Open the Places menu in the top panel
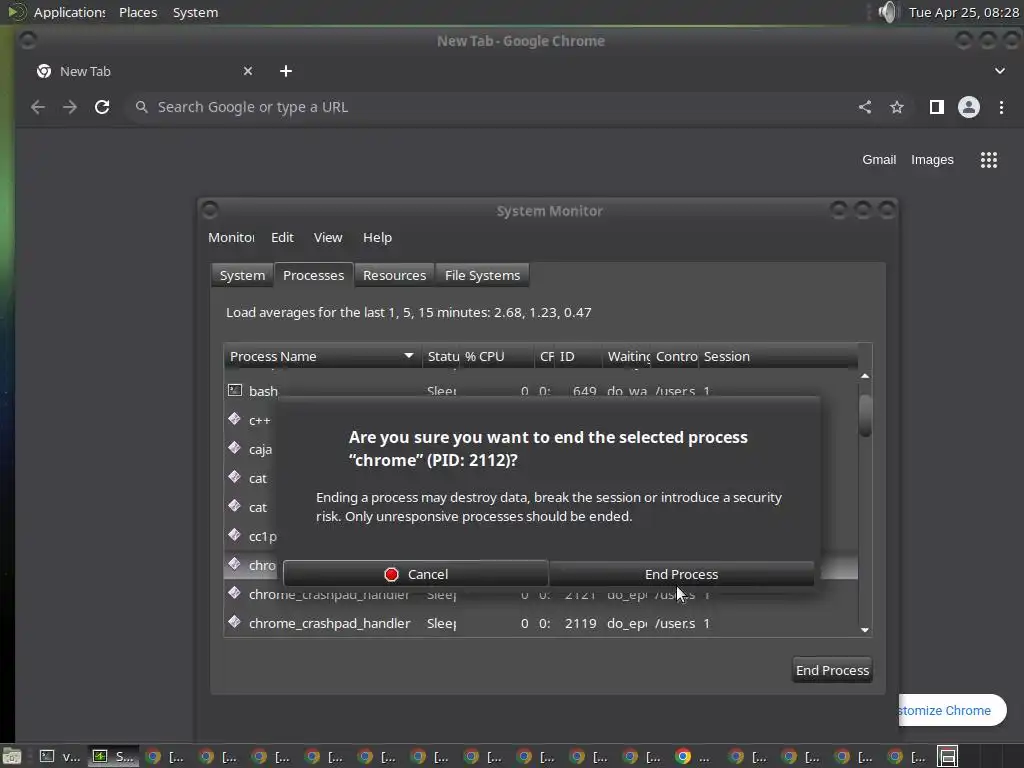The width and height of the screenshot is (1024, 768). coord(138,12)
